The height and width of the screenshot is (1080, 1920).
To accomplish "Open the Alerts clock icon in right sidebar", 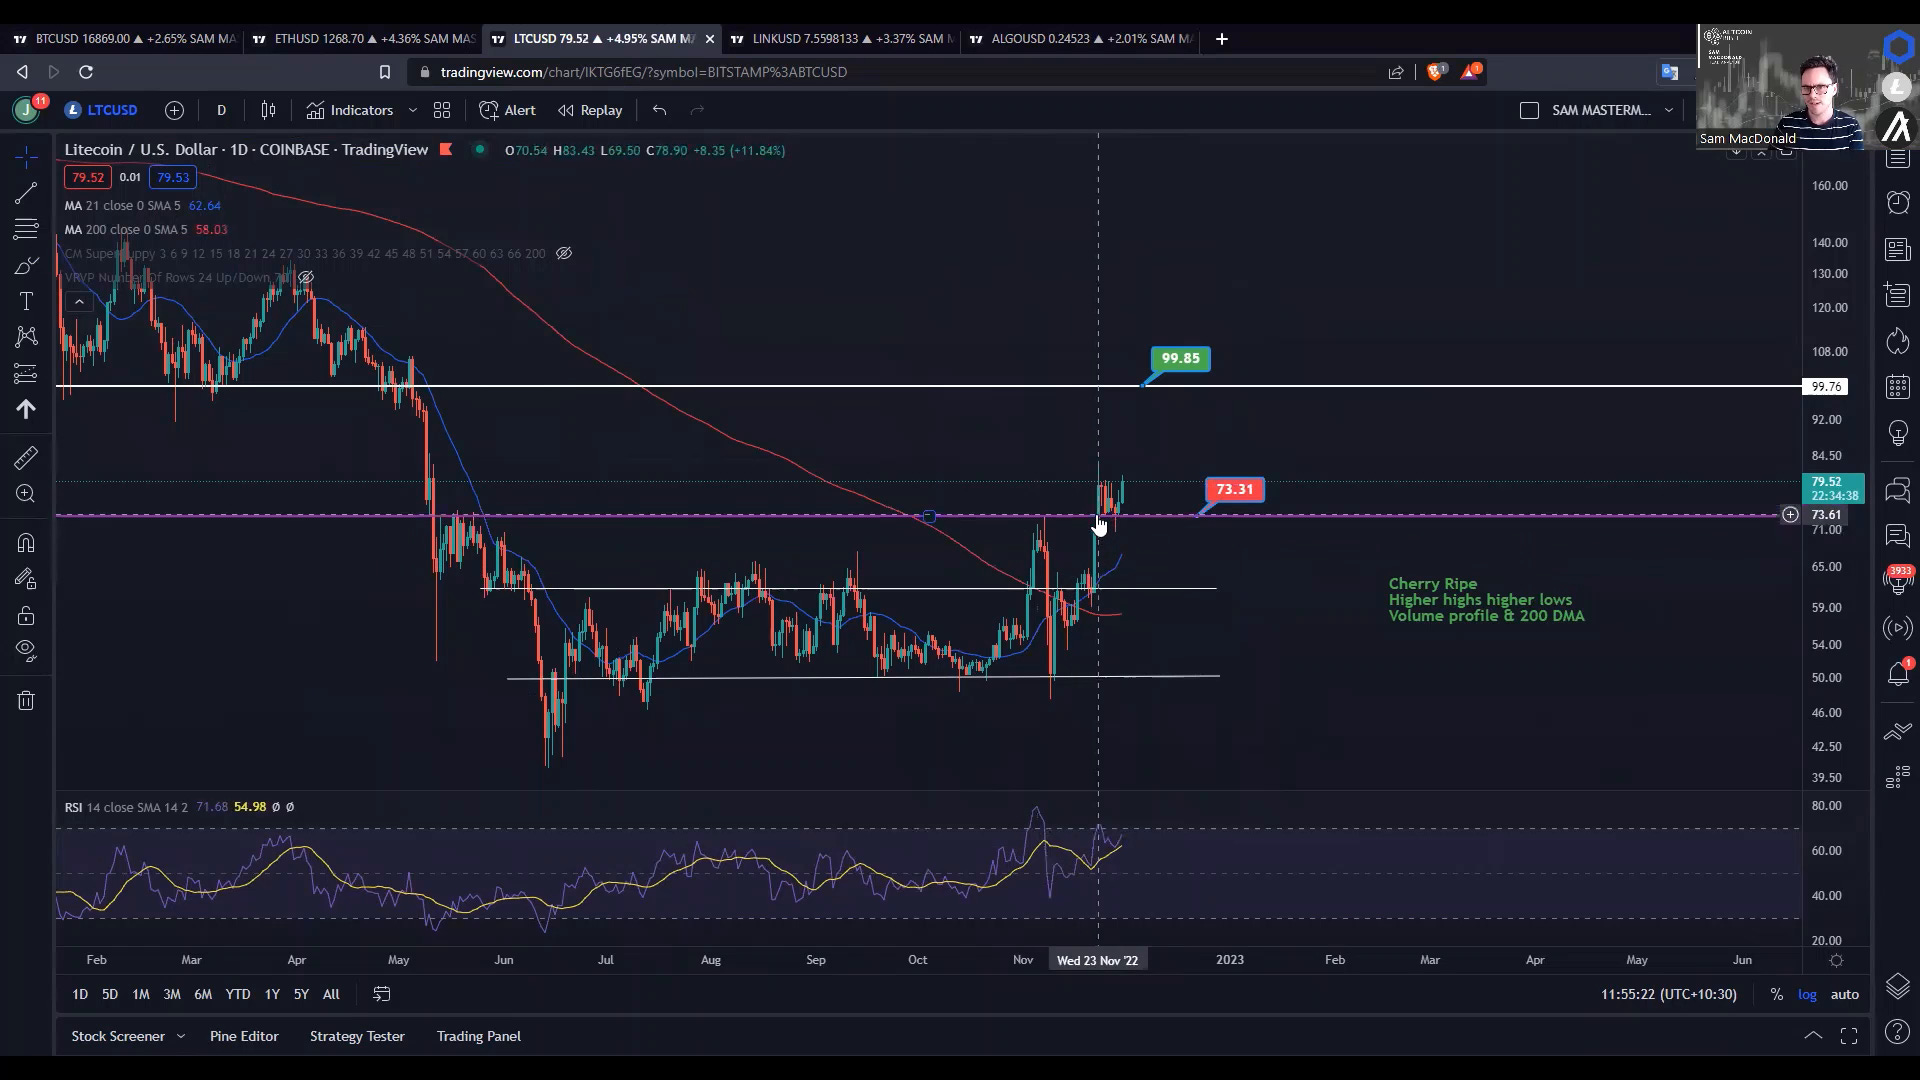I will [1897, 202].
